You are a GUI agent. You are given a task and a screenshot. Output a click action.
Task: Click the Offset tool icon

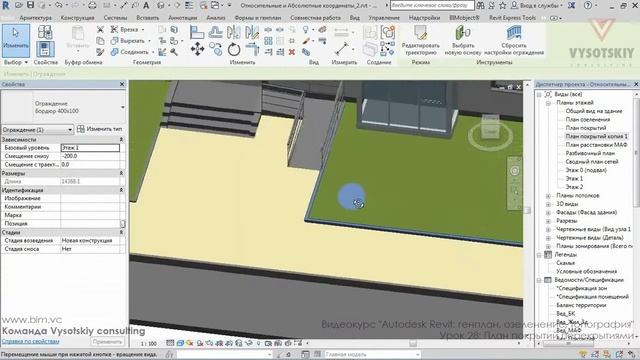point(216,32)
